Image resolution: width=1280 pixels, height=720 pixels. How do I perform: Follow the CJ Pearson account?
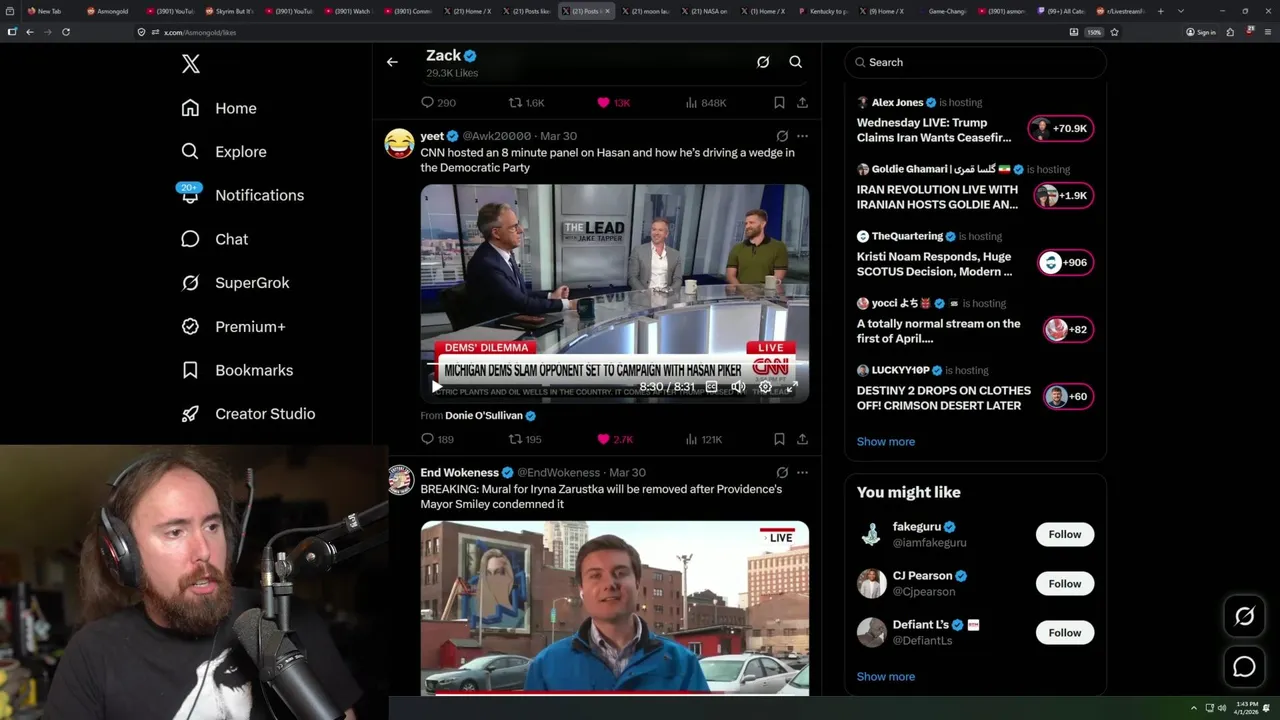(1065, 583)
